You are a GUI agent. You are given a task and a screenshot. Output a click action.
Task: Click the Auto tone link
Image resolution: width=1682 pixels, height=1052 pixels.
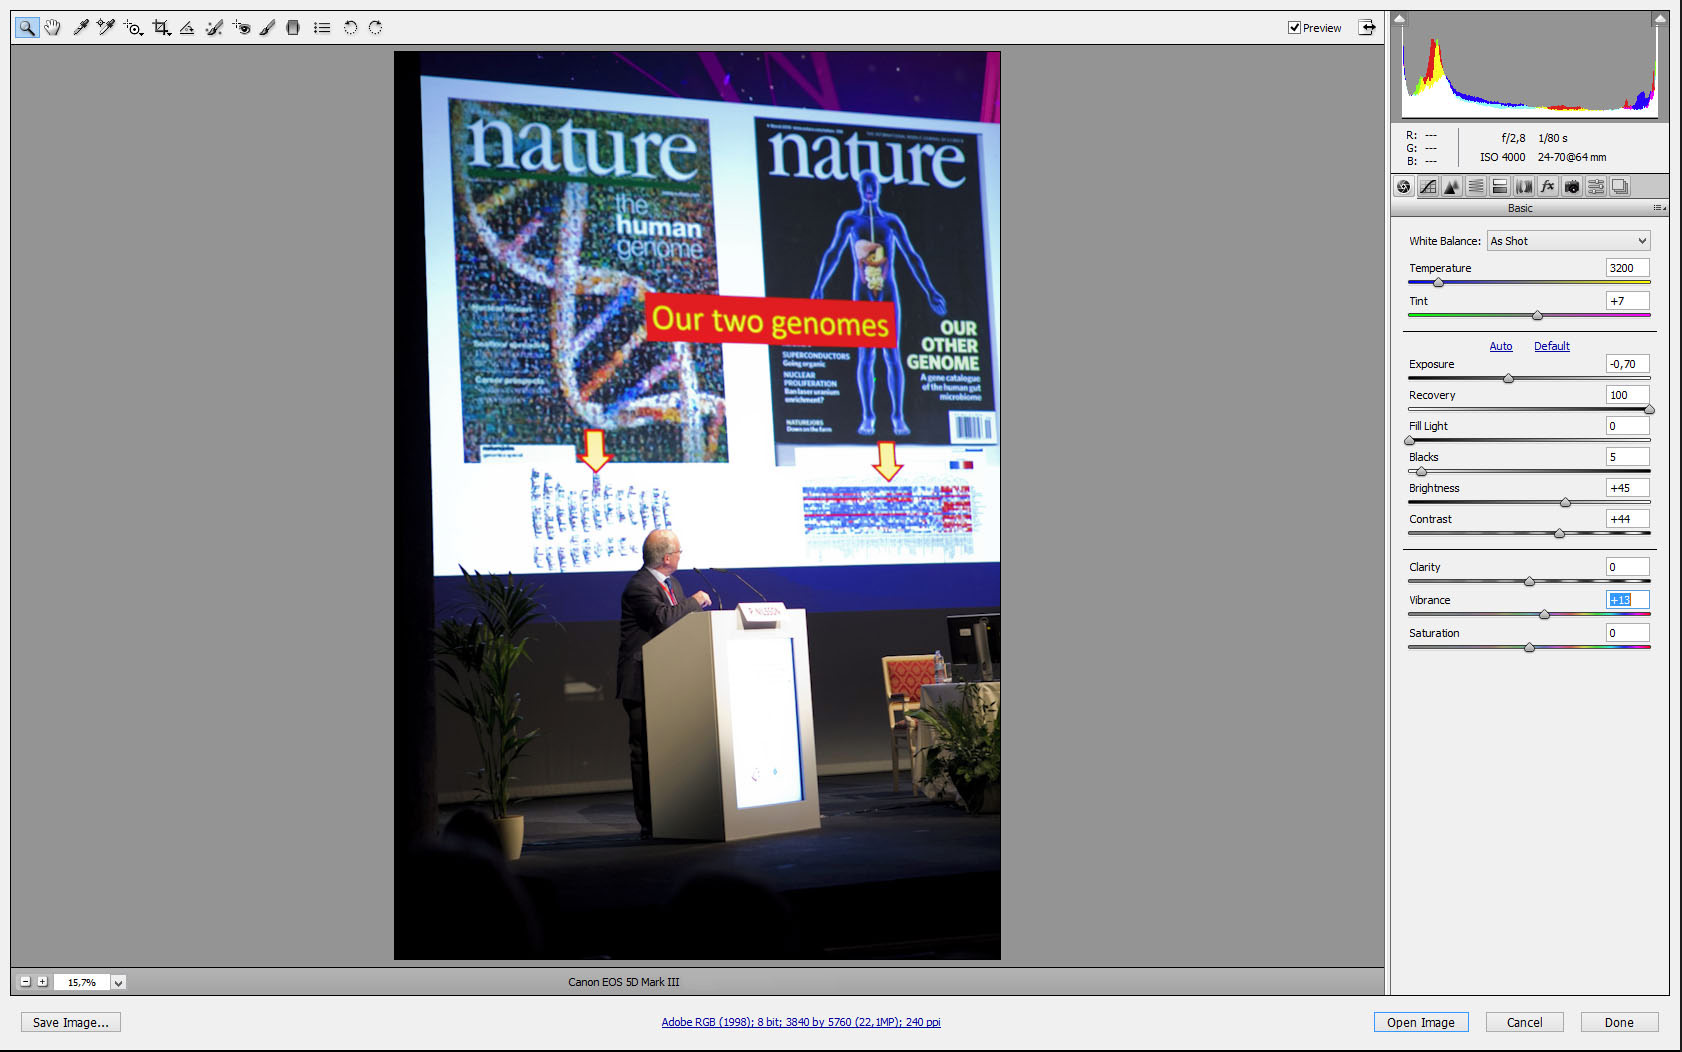coord(1500,346)
